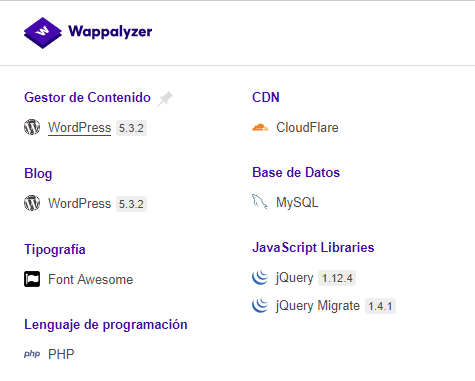Image resolution: width=475 pixels, height=381 pixels.
Task: Click the jQuery Migrate 1.4.1 version badge
Action: [380, 306]
